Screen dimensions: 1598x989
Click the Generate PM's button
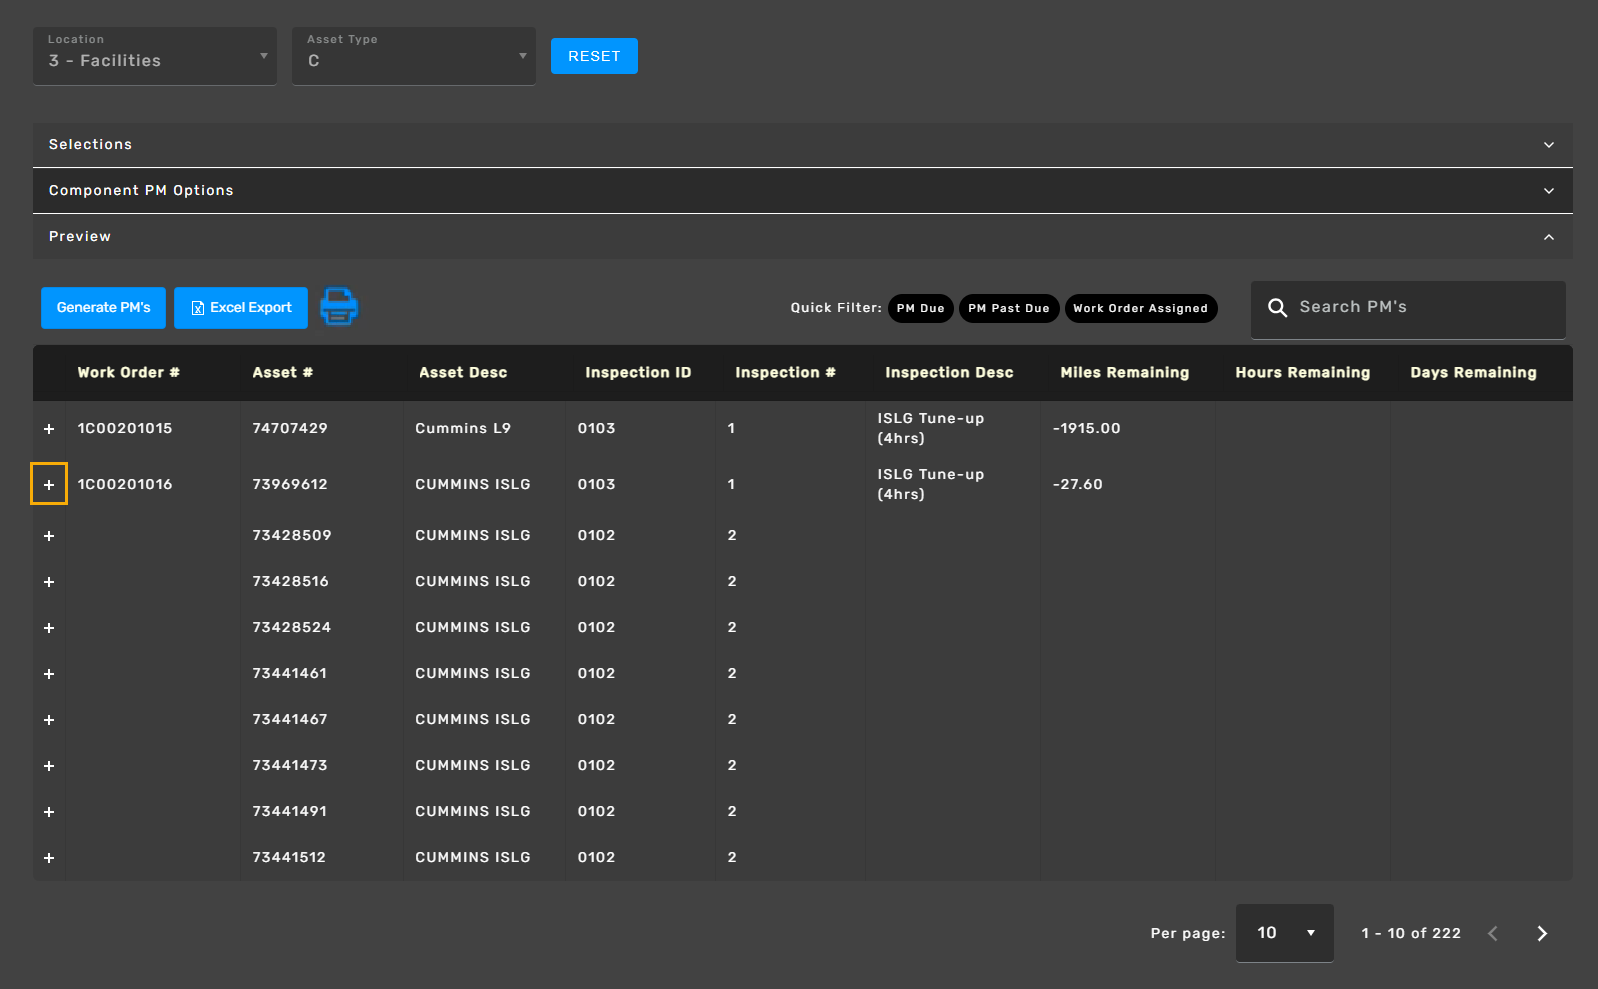103,308
